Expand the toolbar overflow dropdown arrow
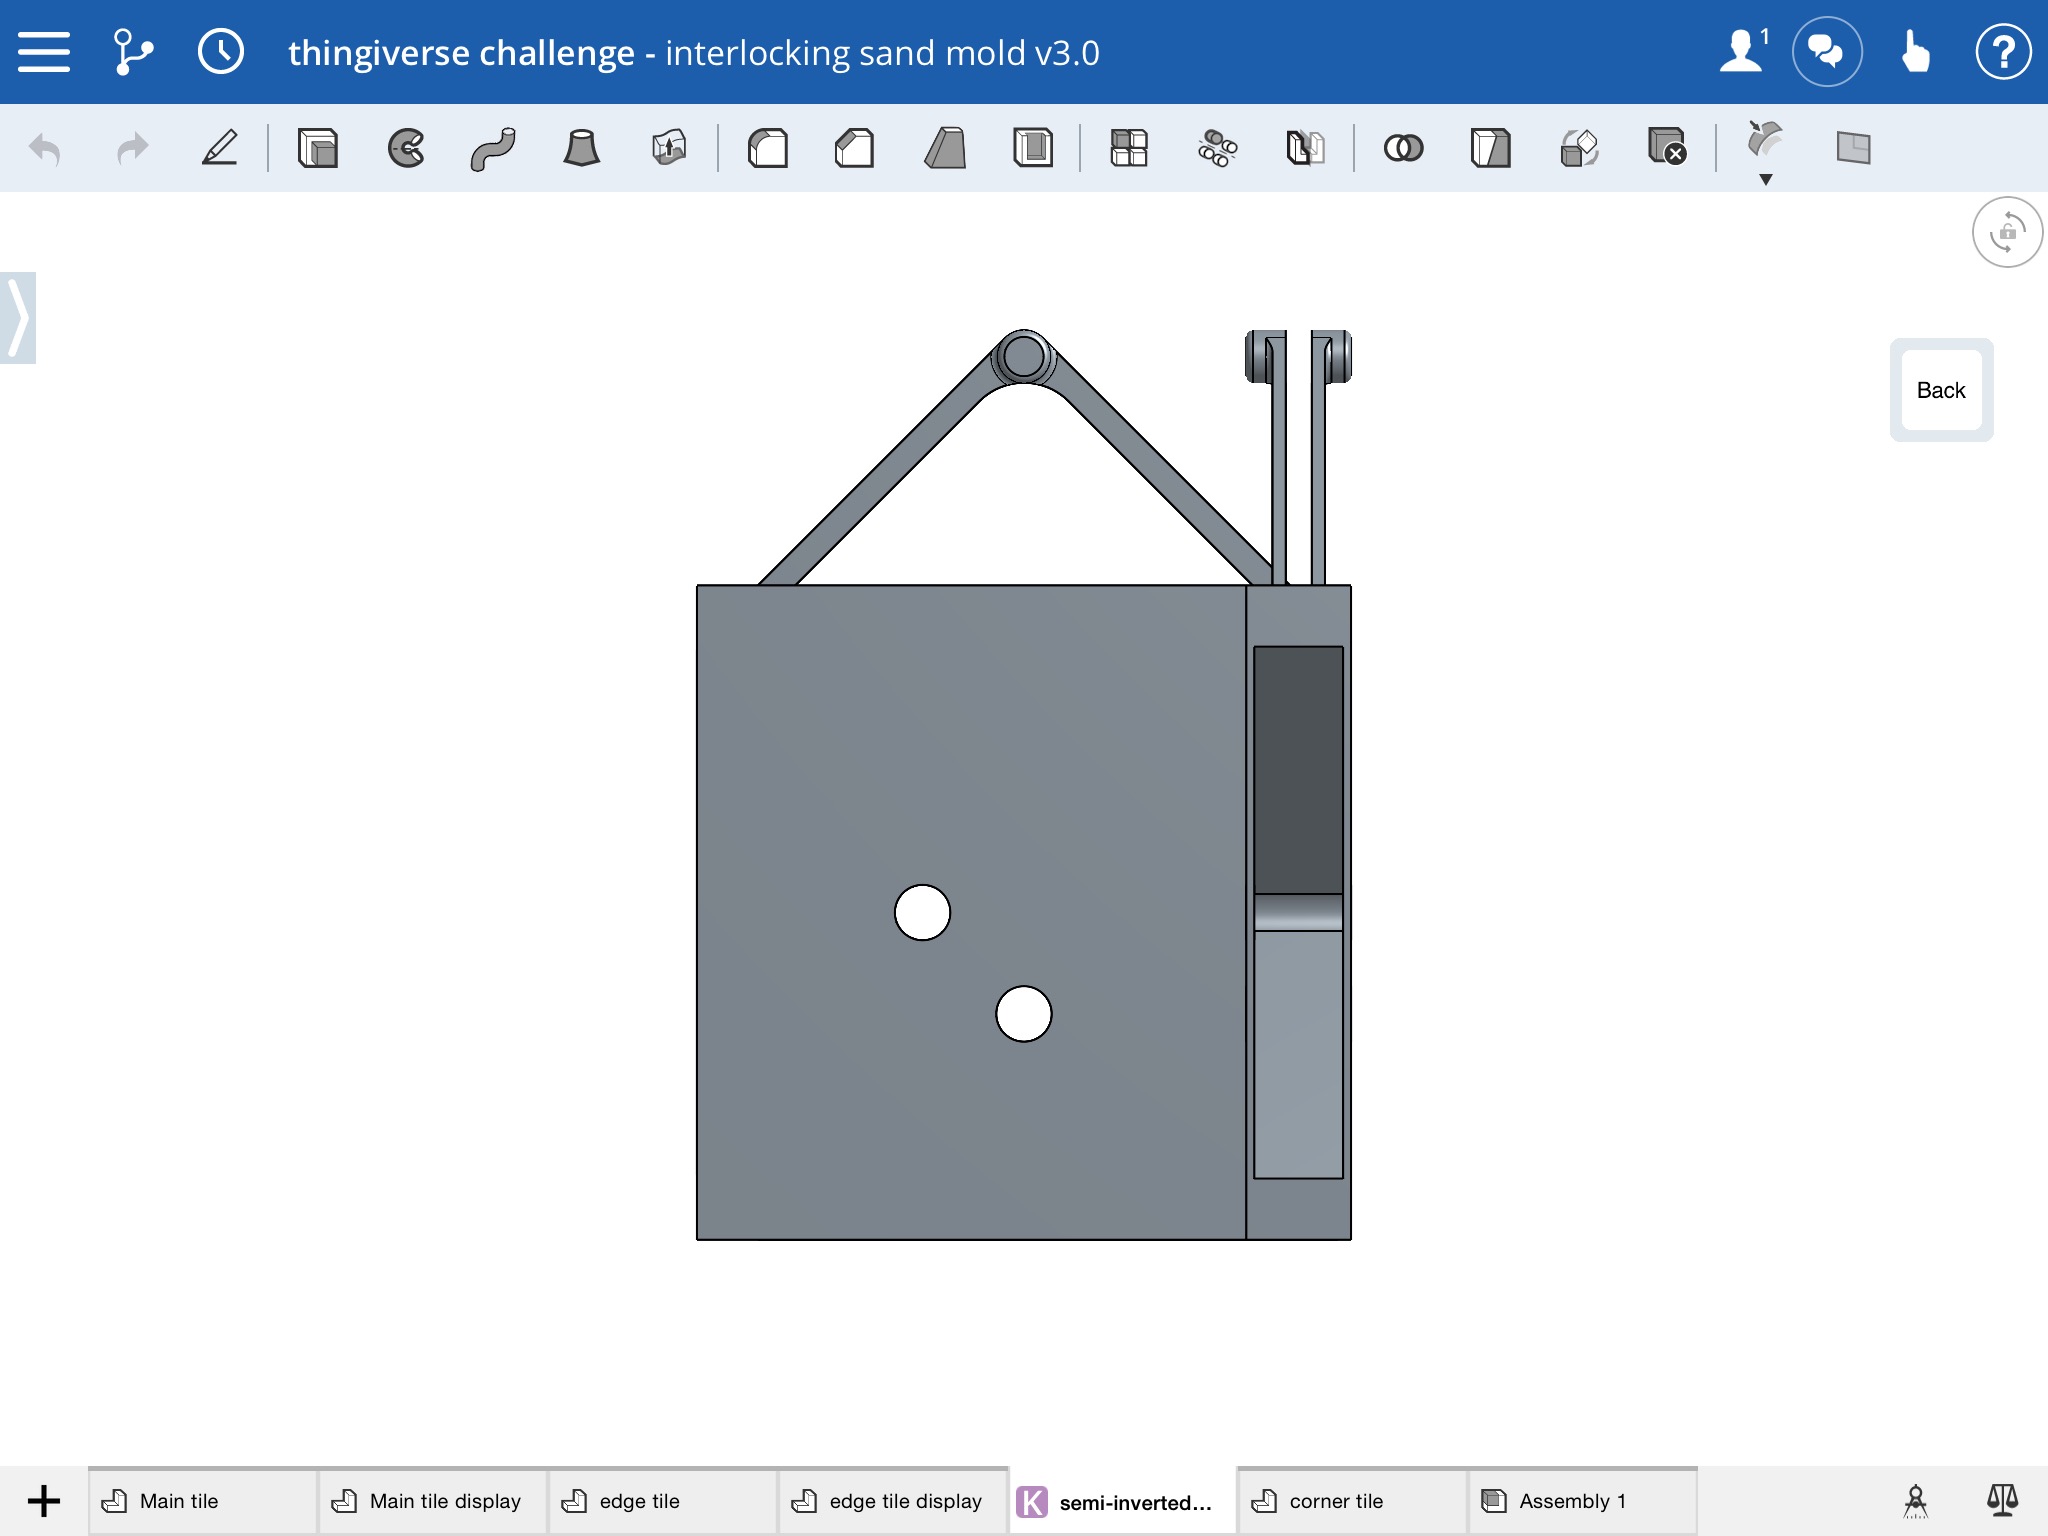 click(1766, 180)
